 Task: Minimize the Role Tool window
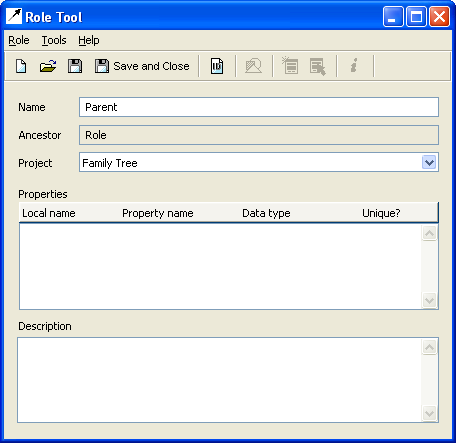click(393, 17)
